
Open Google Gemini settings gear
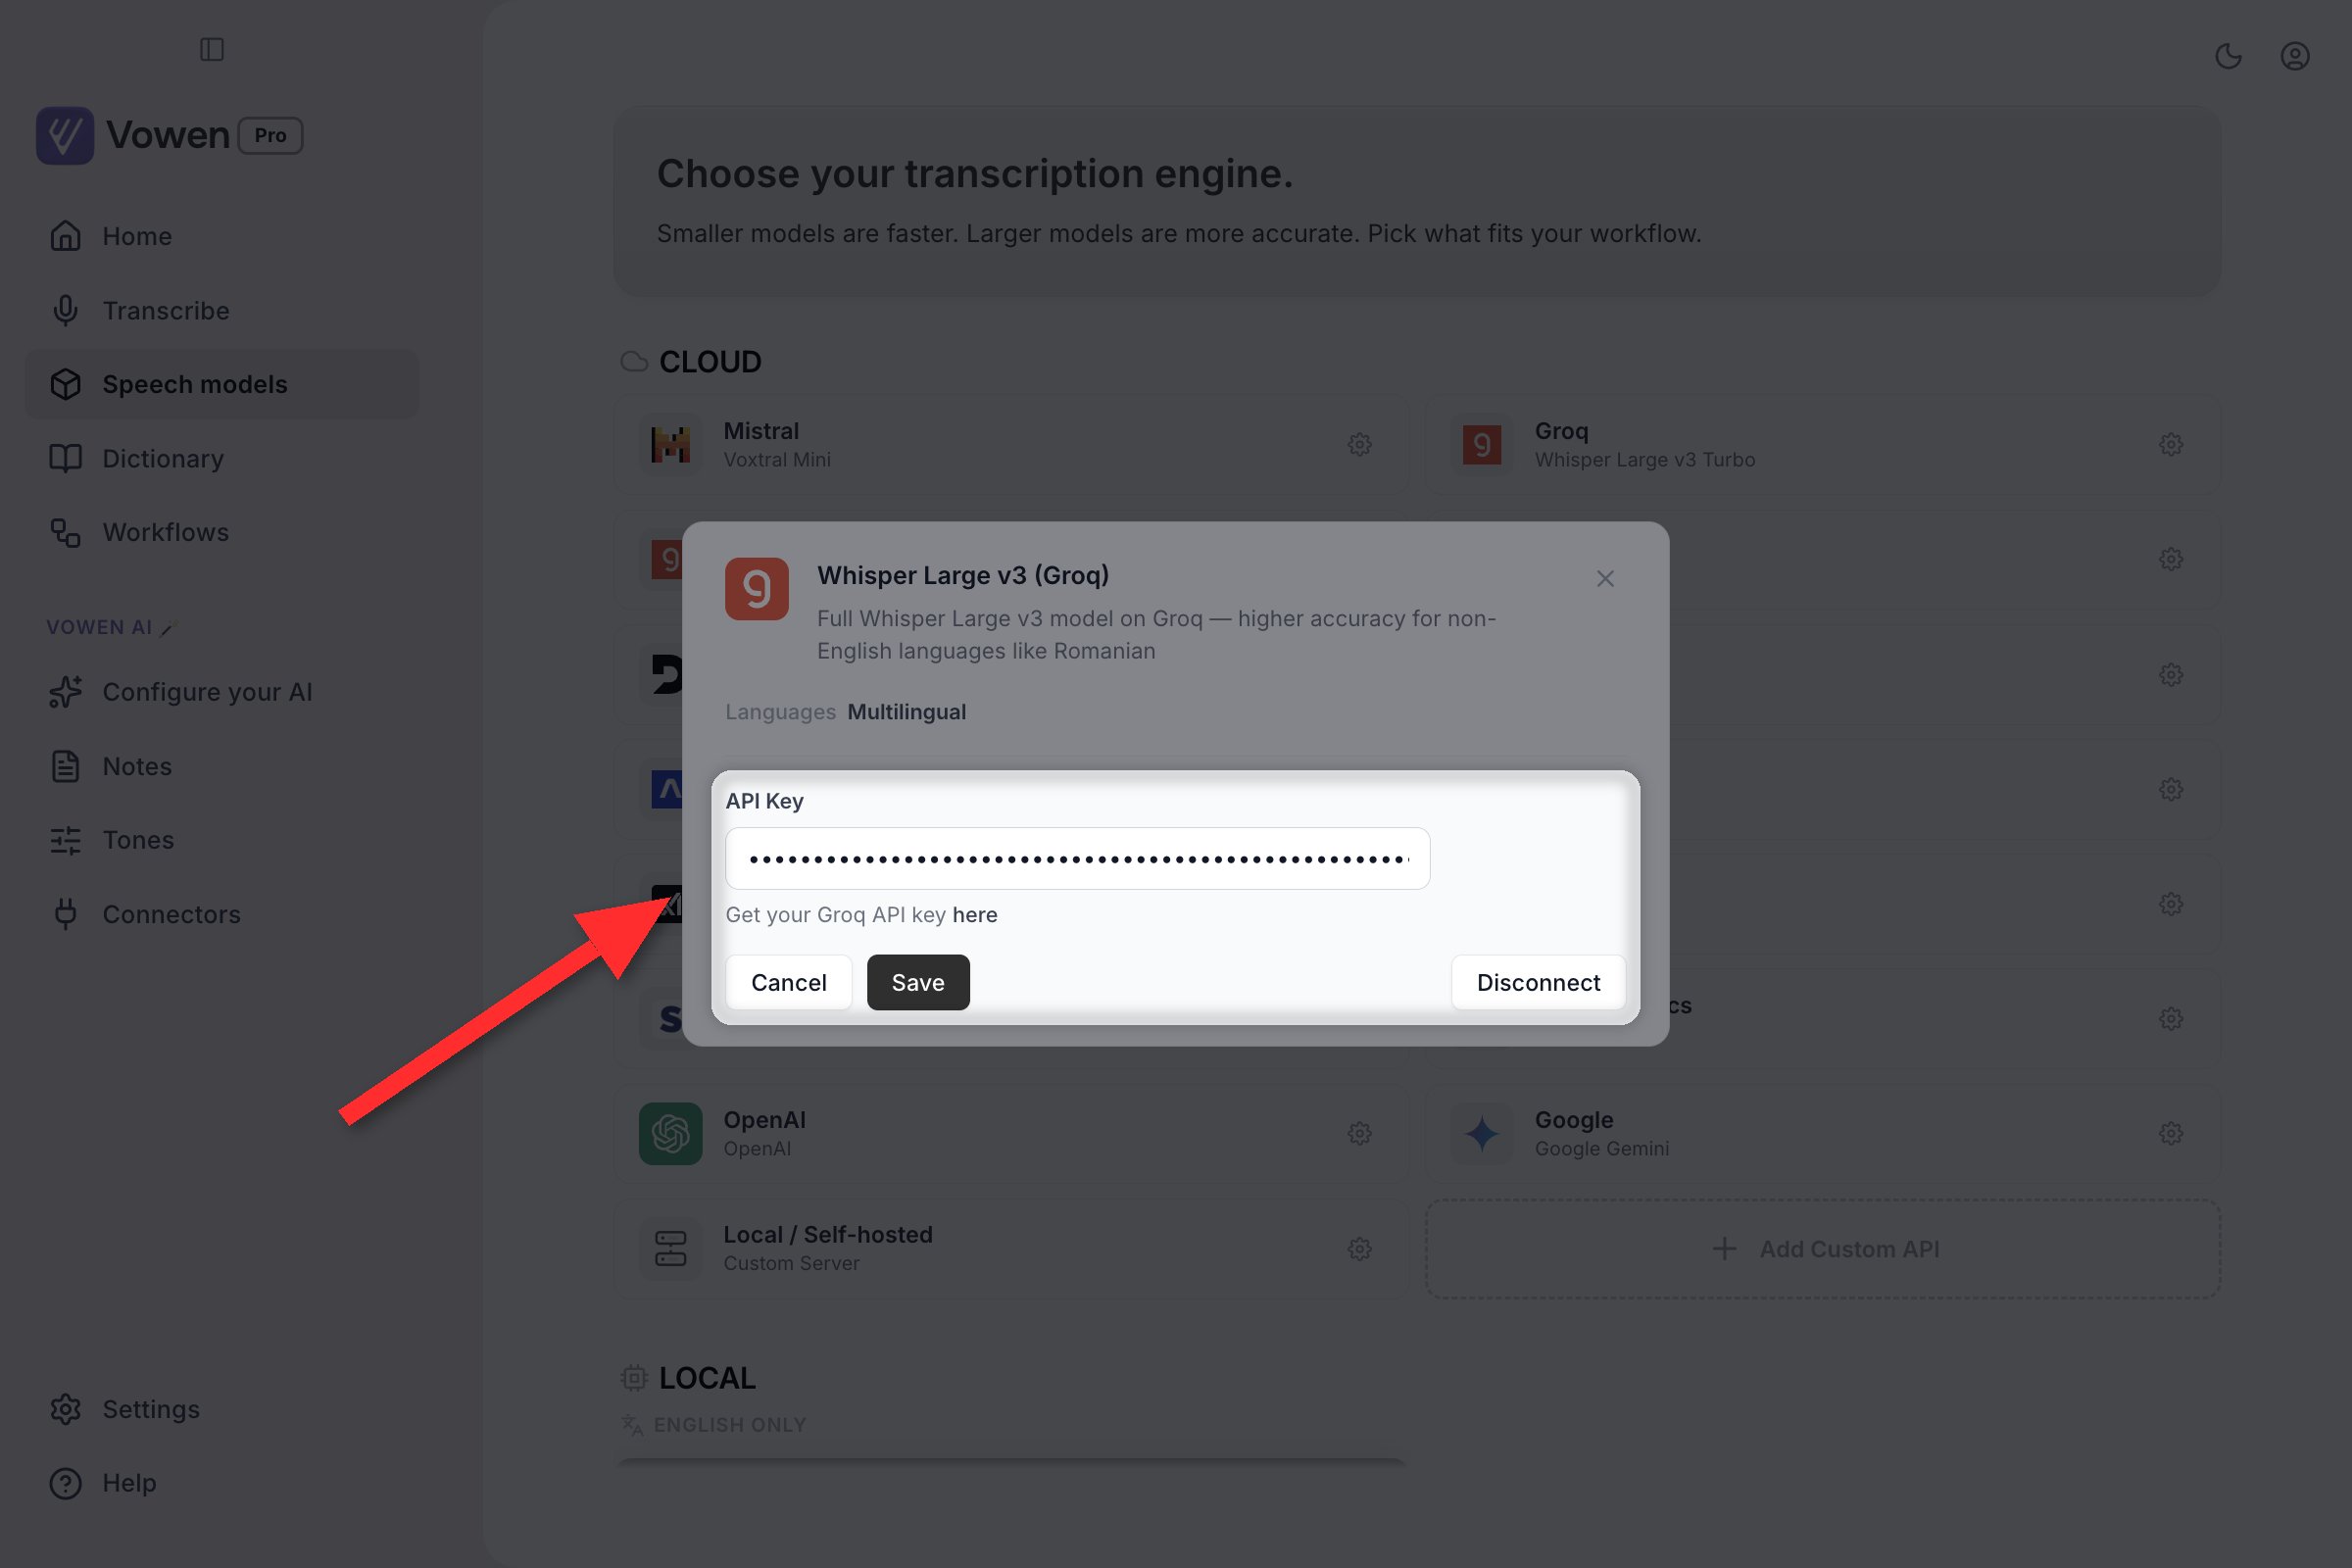pyautogui.click(x=2171, y=1133)
